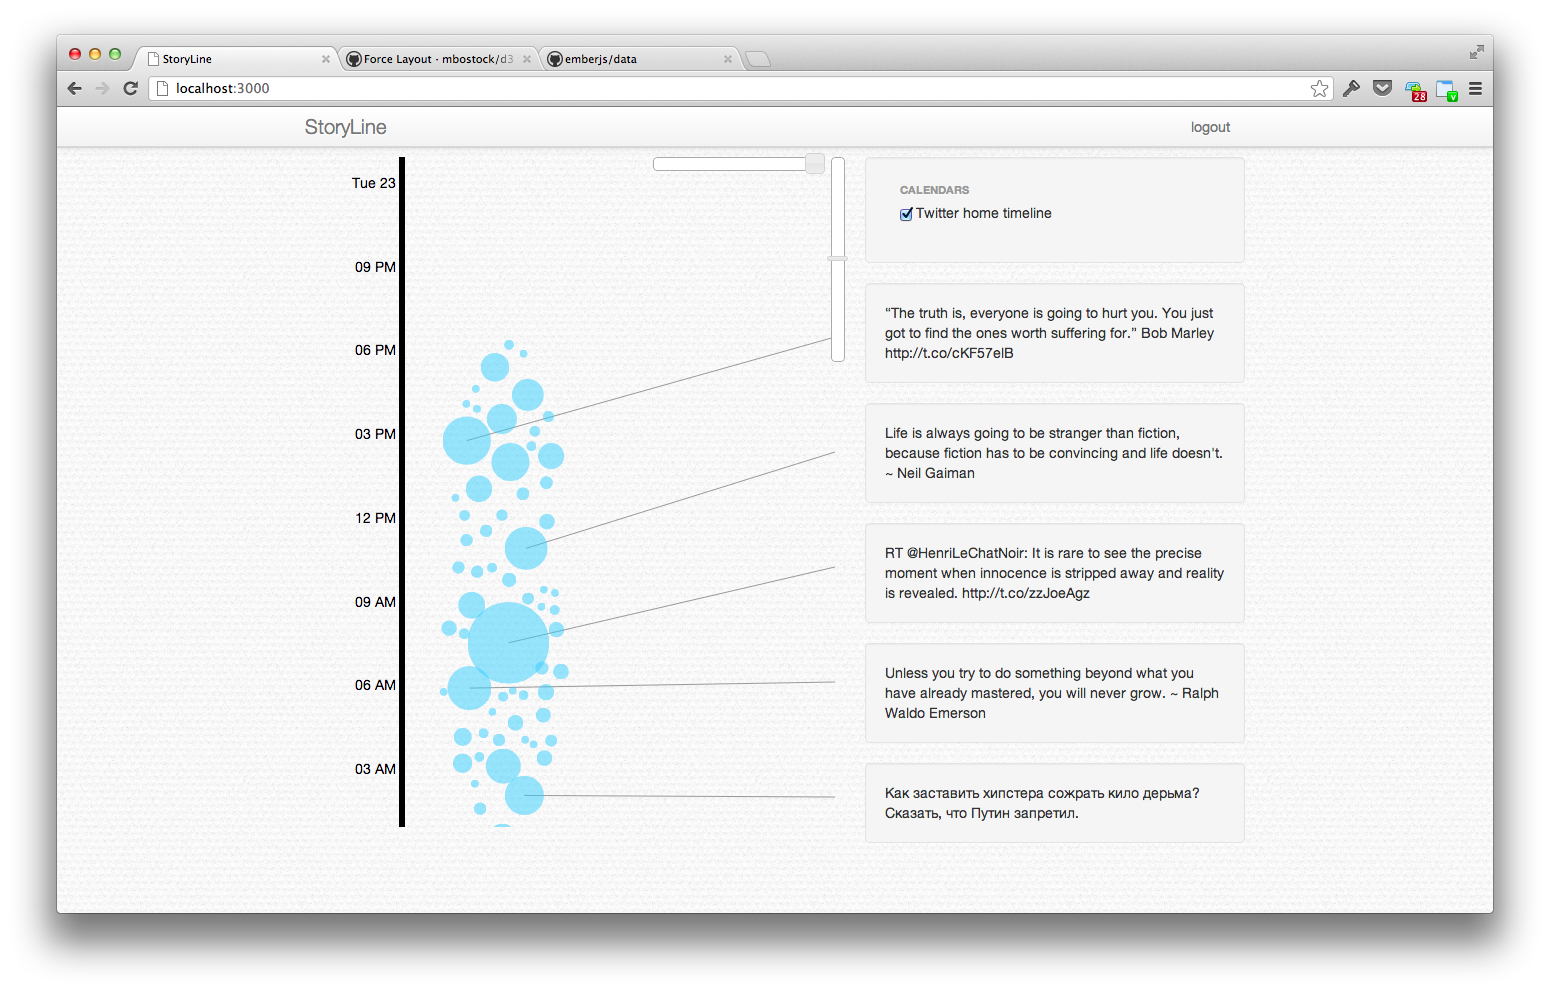1550x992 pixels.
Task: Click the StoryLine brand title
Action: click(345, 128)
